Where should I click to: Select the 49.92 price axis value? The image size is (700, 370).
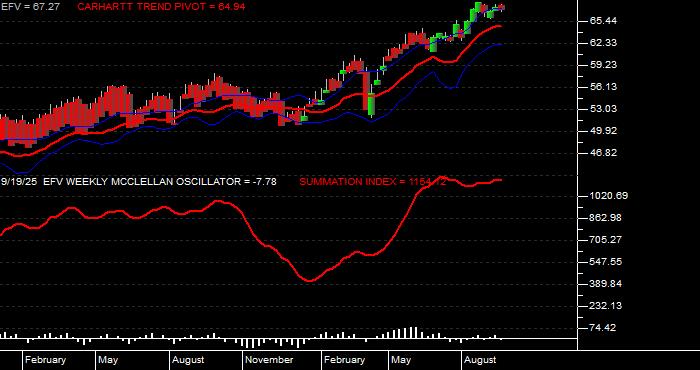click(603, 131)
